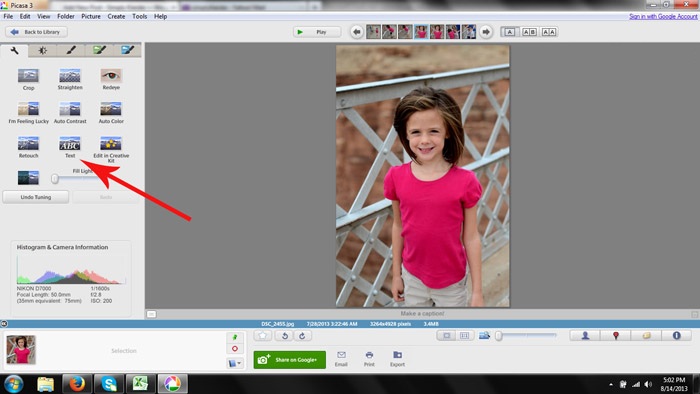This screenshot has width=700, height=394.
Task: Select last thumbnail in top filmstrip
Action: click(x=469, y=32)
